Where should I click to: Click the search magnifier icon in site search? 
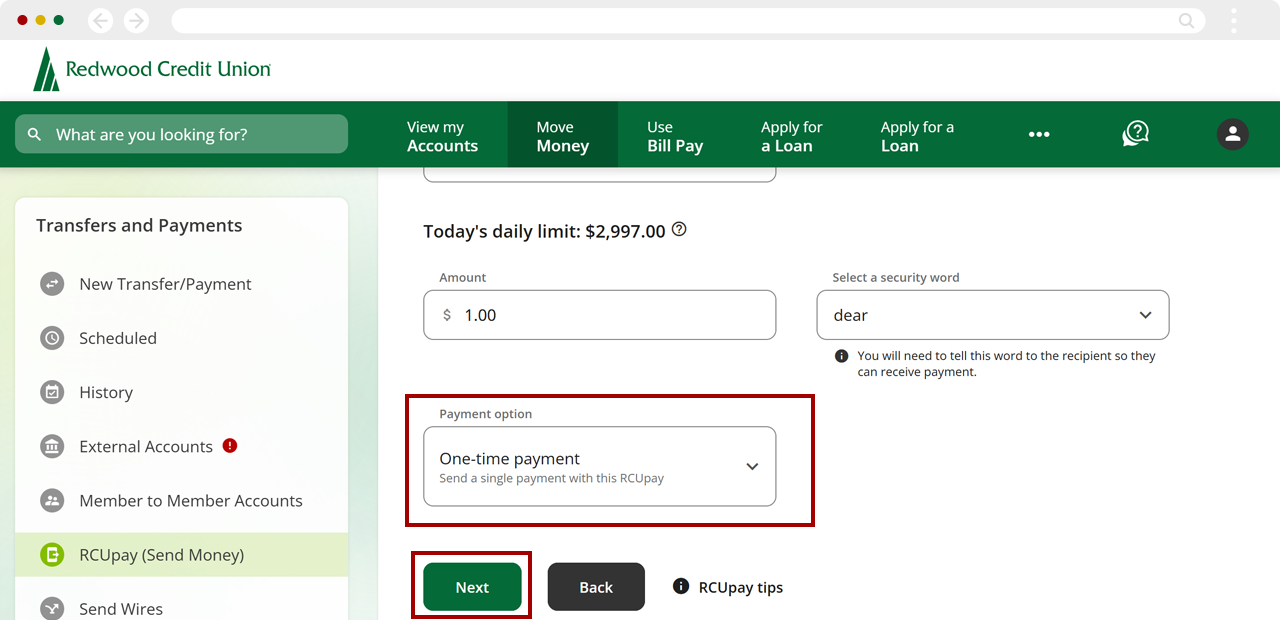click(x=35, y=134)
